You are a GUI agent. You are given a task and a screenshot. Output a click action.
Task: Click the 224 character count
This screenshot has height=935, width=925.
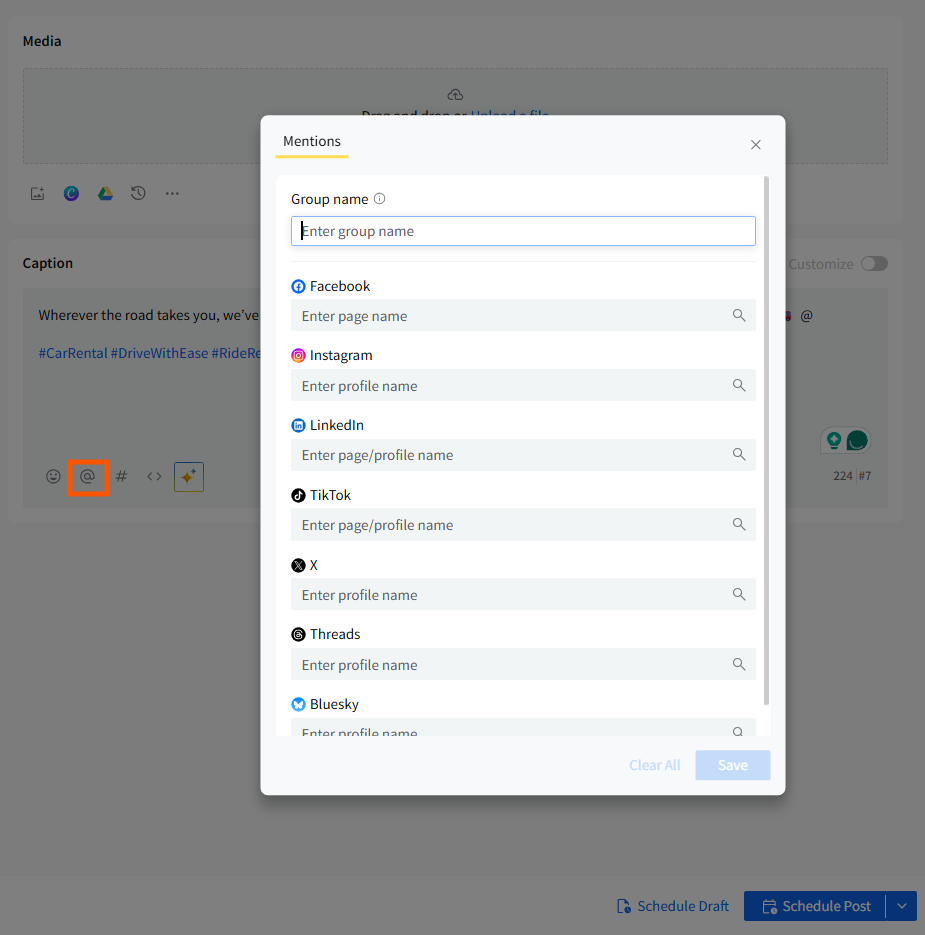(842, 476)
